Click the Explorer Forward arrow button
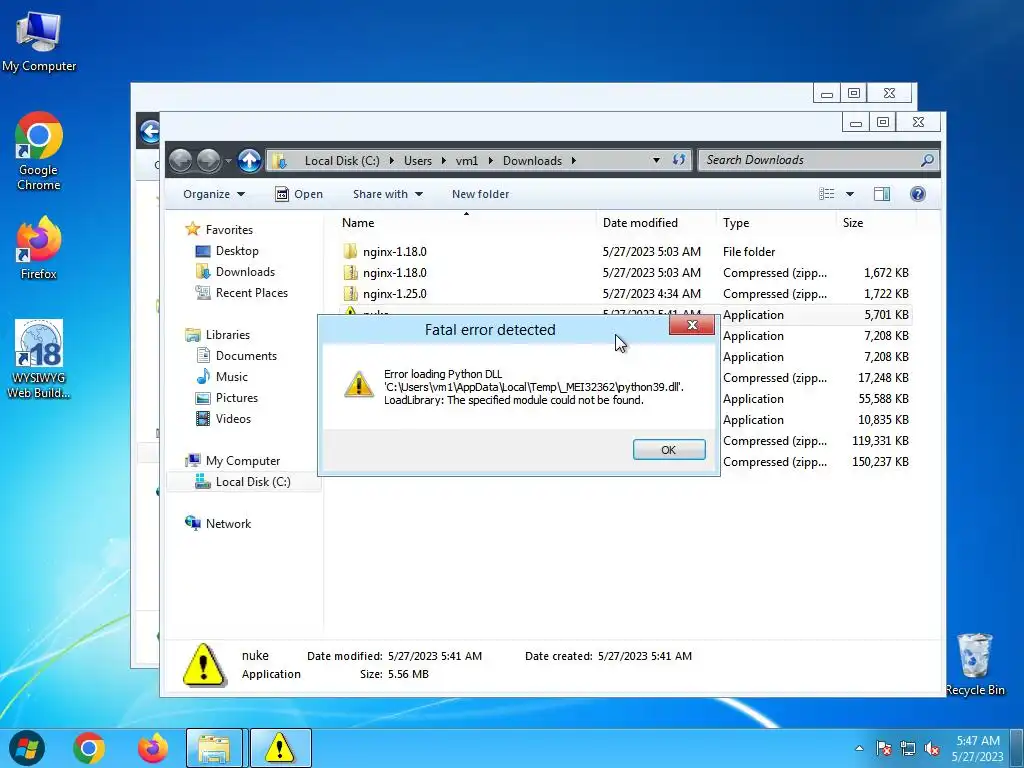 click(x=208, y=160)
